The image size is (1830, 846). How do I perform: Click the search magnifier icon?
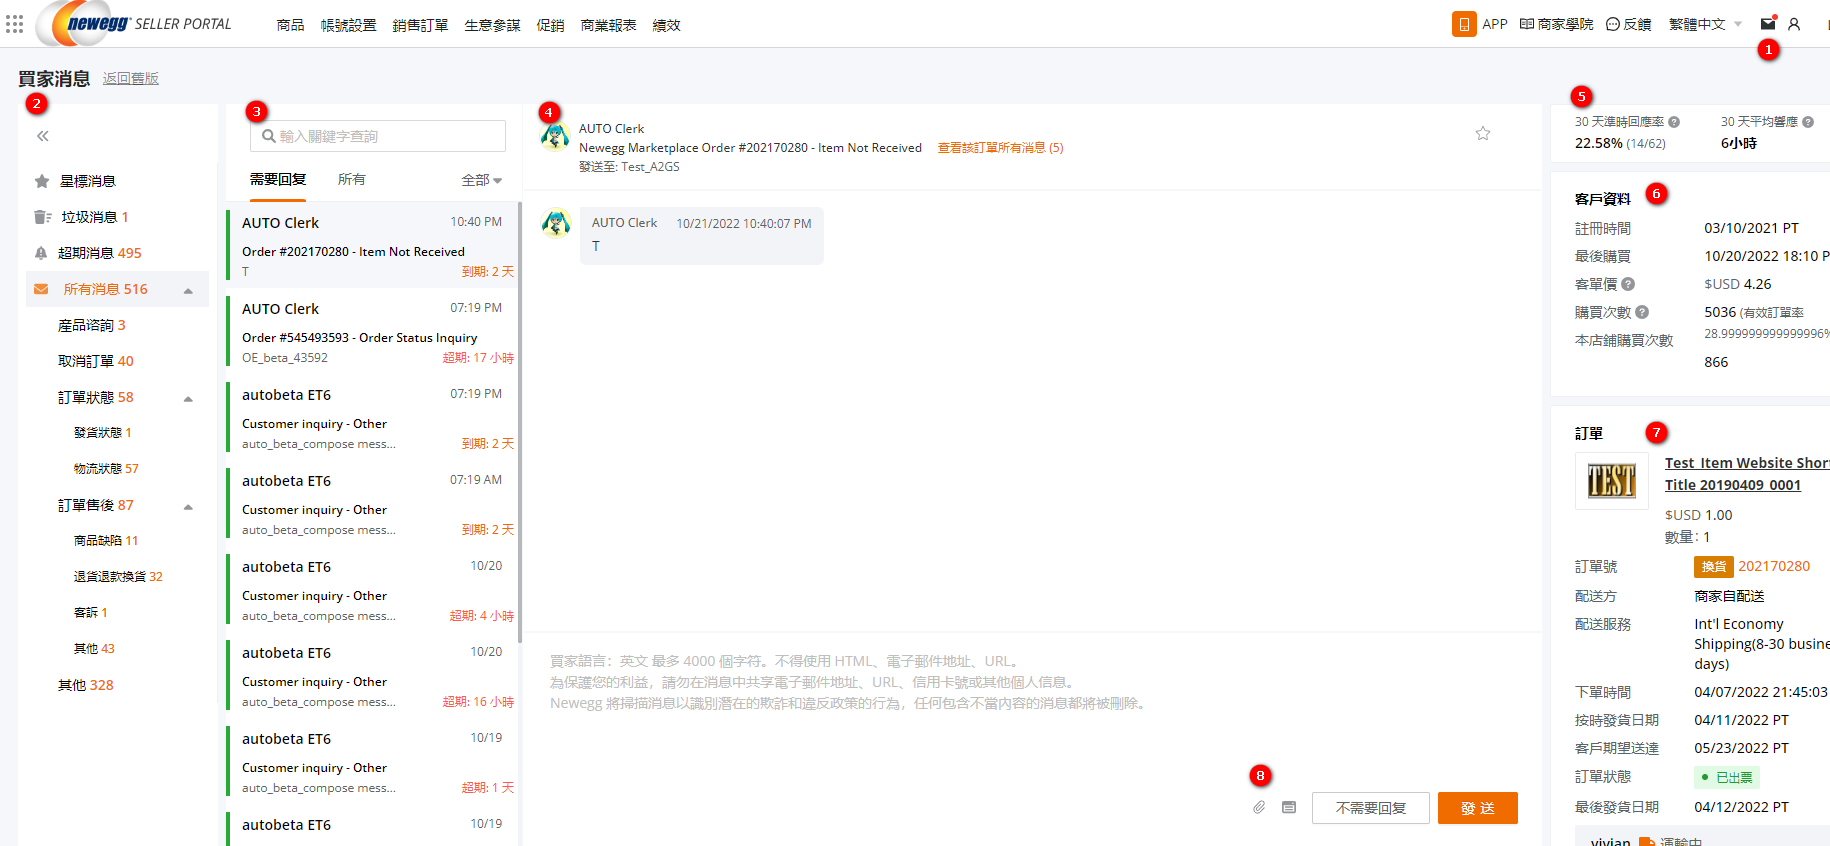(269, 136)
